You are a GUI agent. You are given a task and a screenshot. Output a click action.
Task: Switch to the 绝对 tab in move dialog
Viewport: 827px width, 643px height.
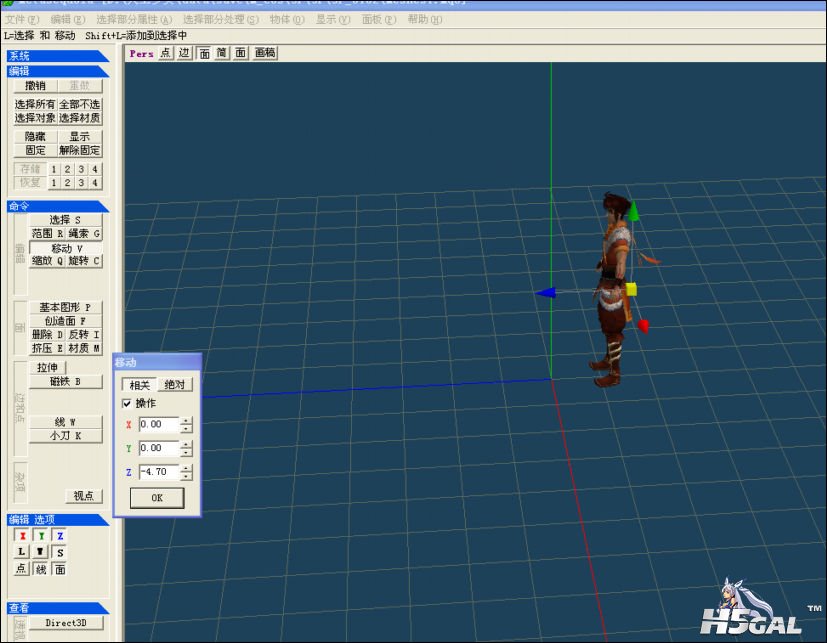click(175, 385)
